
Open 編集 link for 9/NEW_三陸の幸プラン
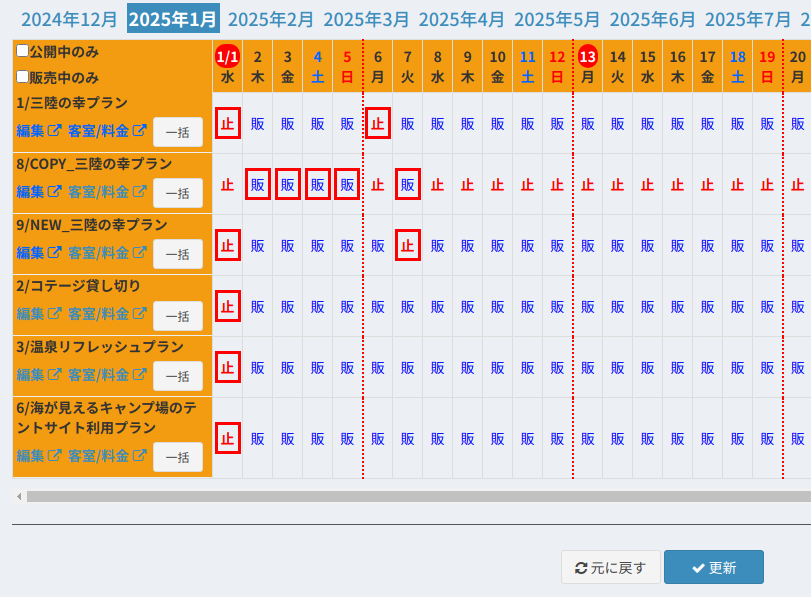coord(39,253)
